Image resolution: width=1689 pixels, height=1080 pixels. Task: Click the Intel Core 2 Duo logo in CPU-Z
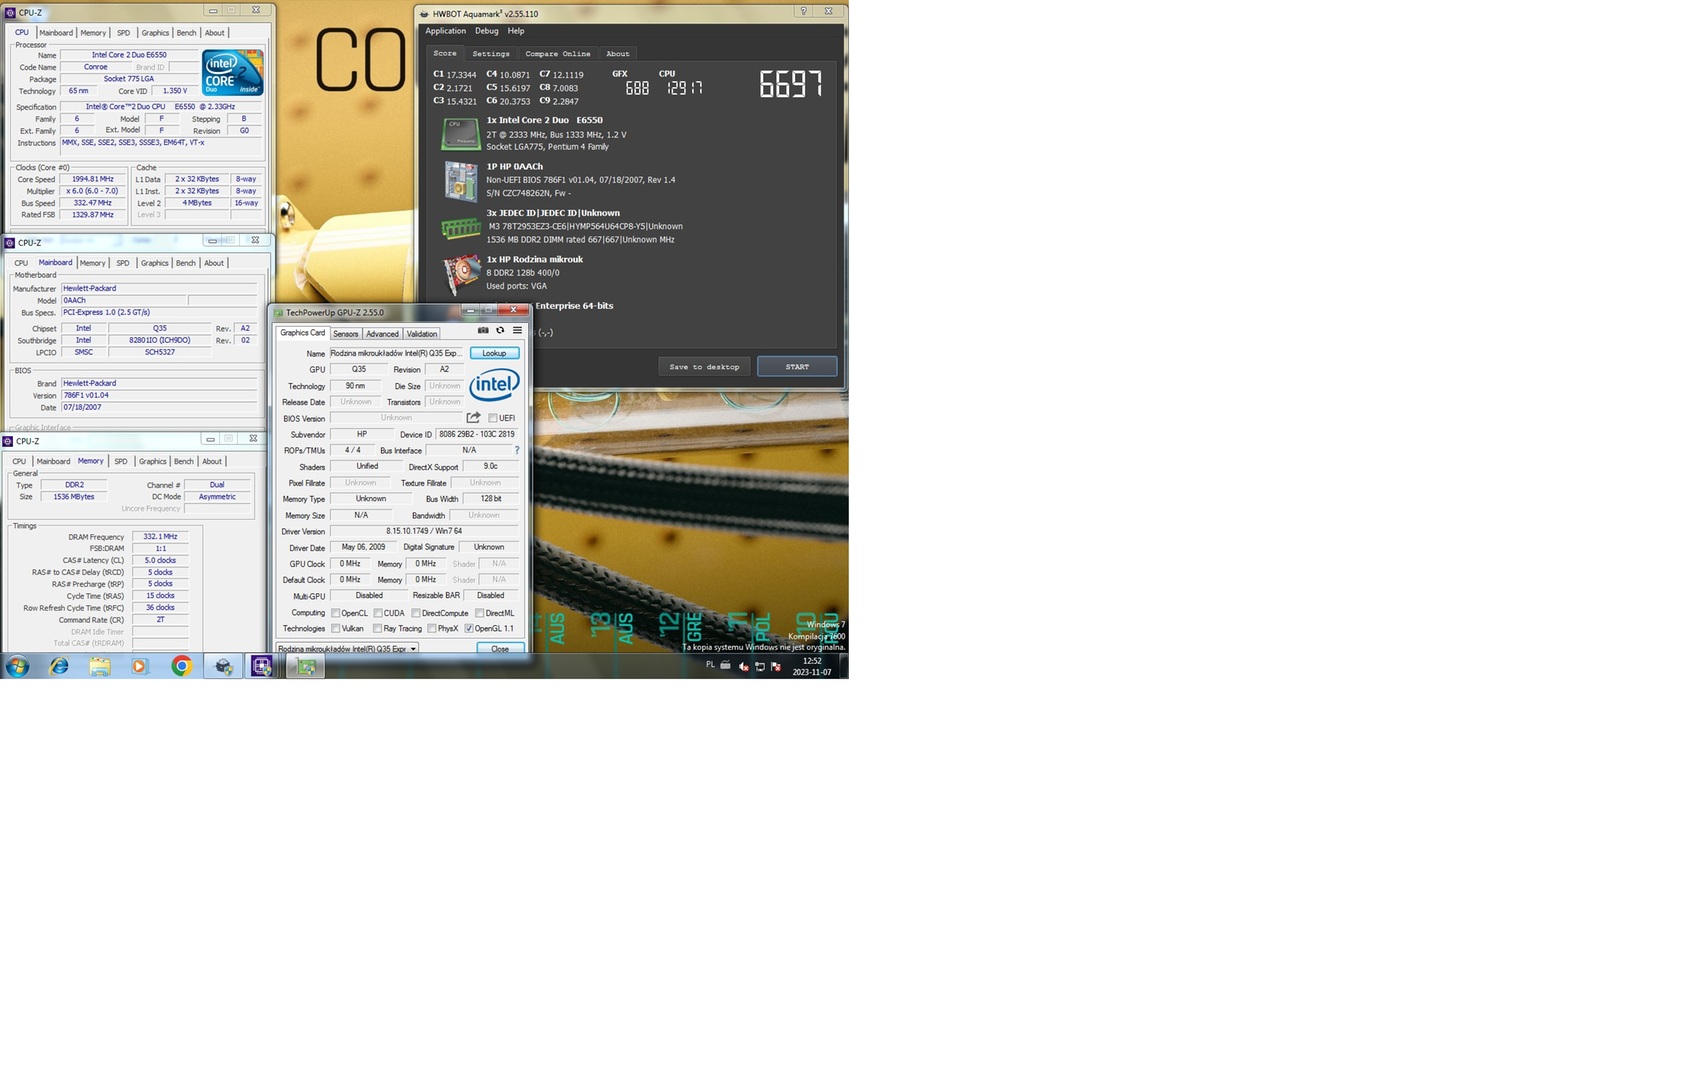(x=232, y=73)
